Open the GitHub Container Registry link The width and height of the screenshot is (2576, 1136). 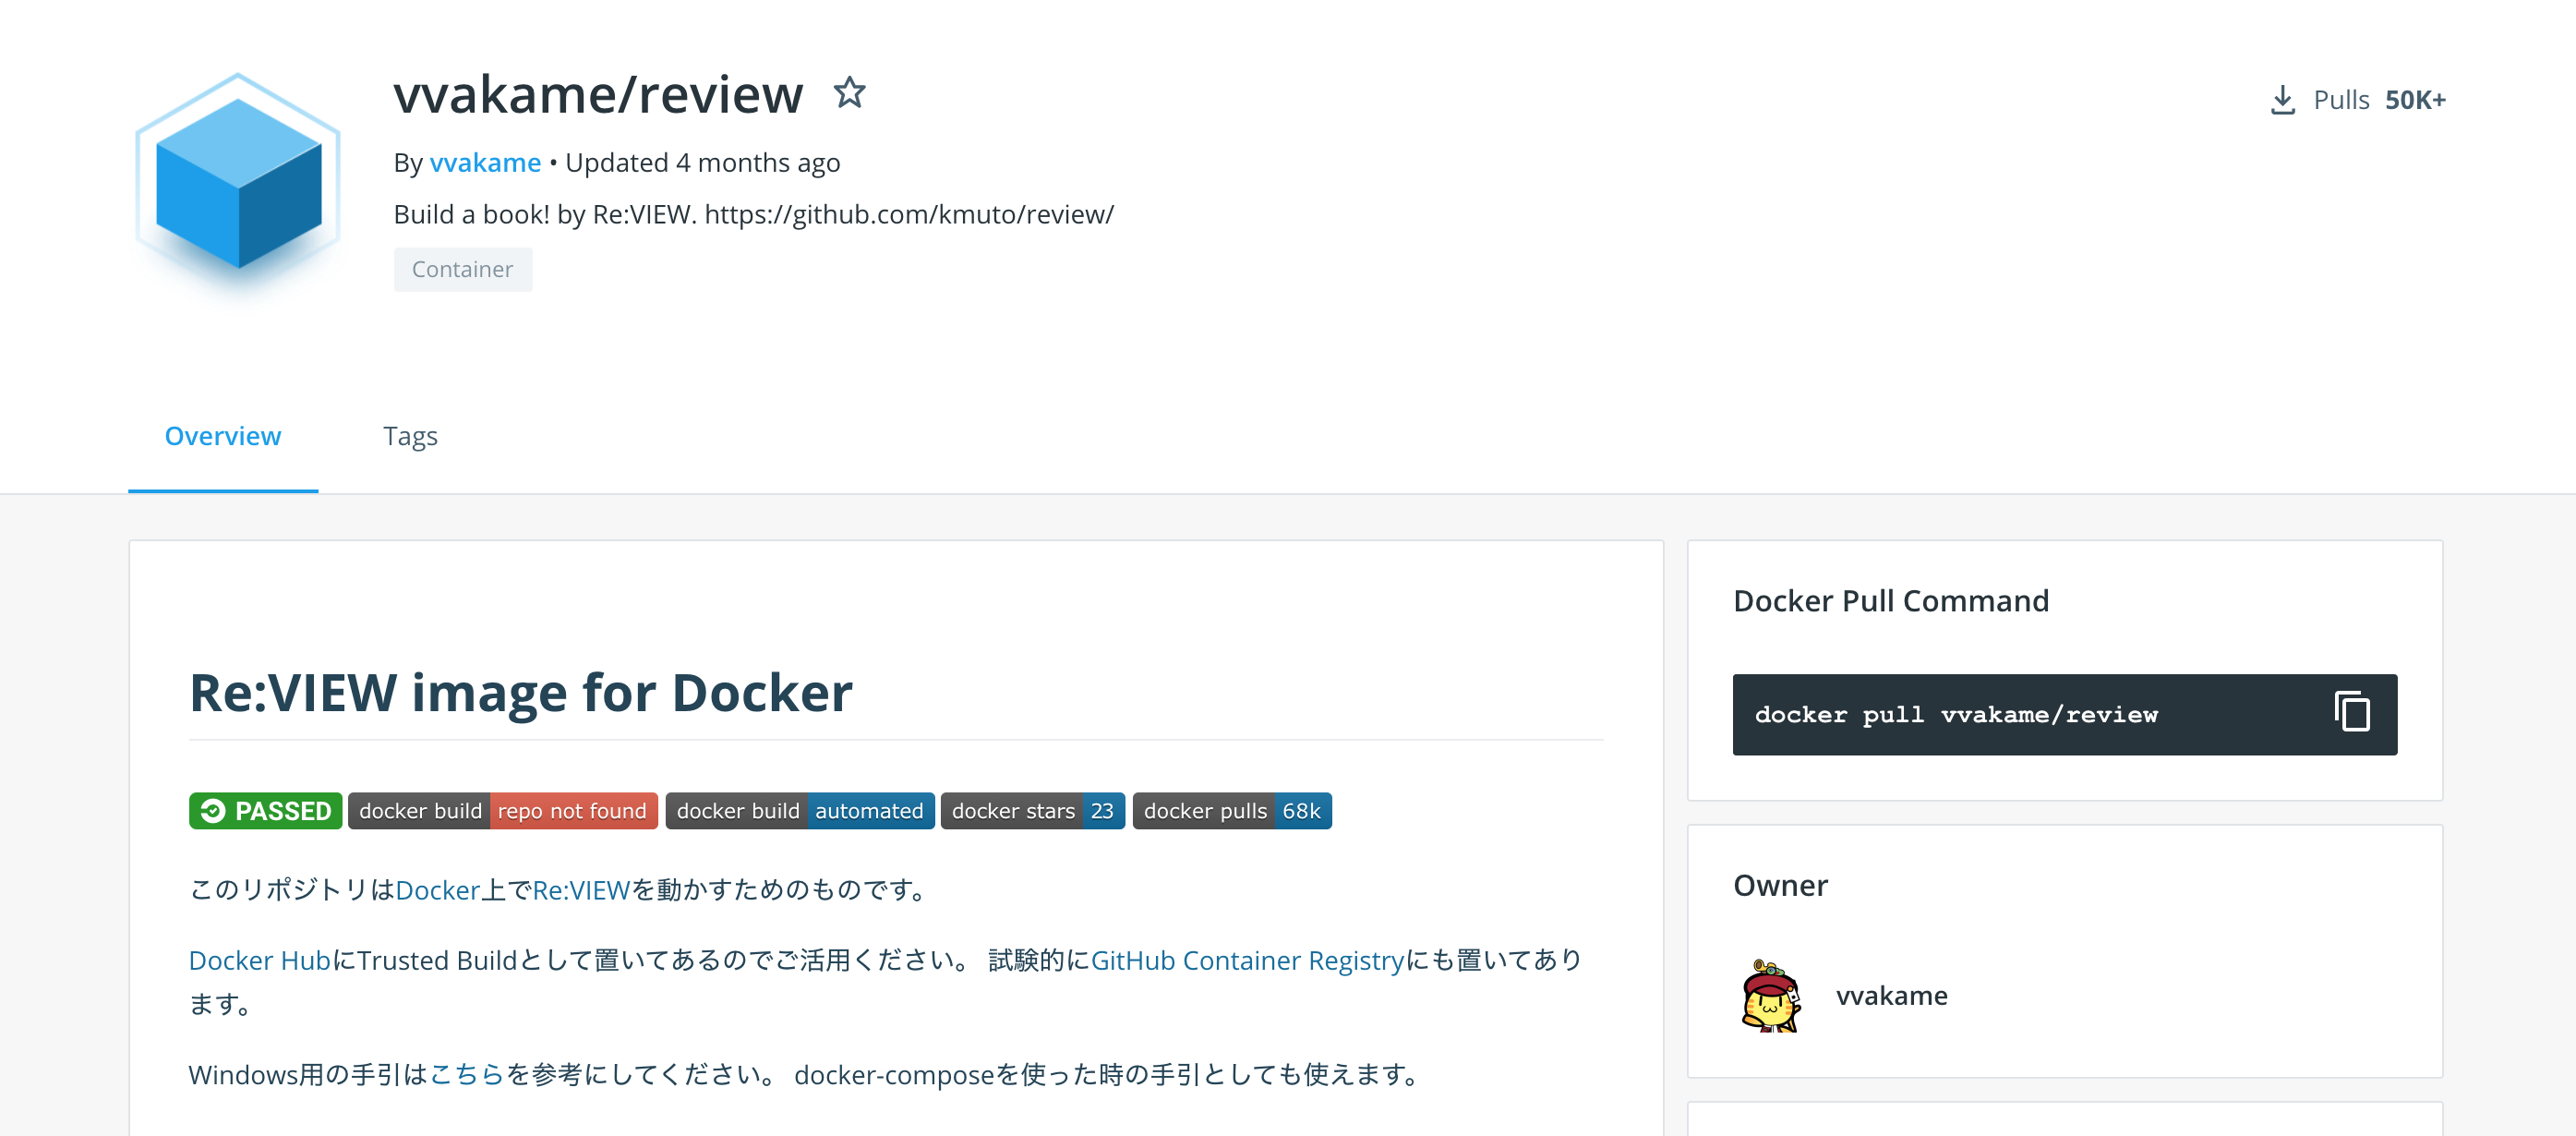click(x=1247, y=960)
